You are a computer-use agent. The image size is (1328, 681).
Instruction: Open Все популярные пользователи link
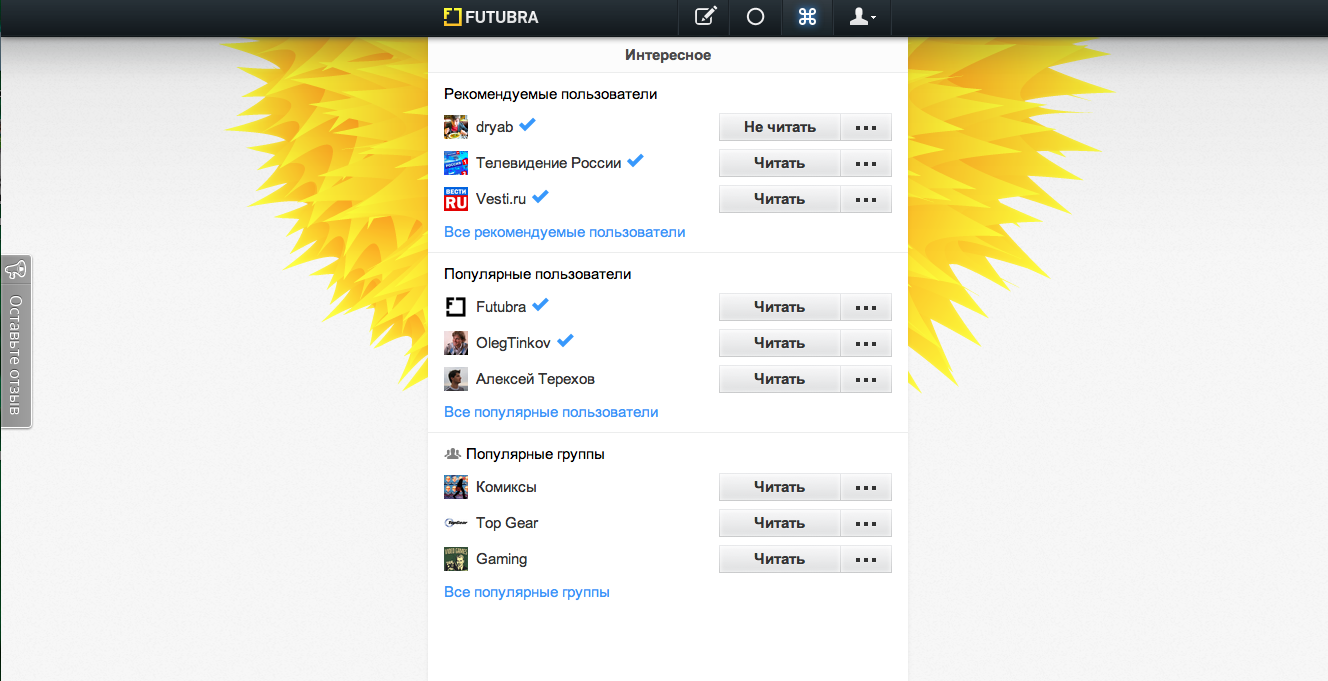[551, 412]
